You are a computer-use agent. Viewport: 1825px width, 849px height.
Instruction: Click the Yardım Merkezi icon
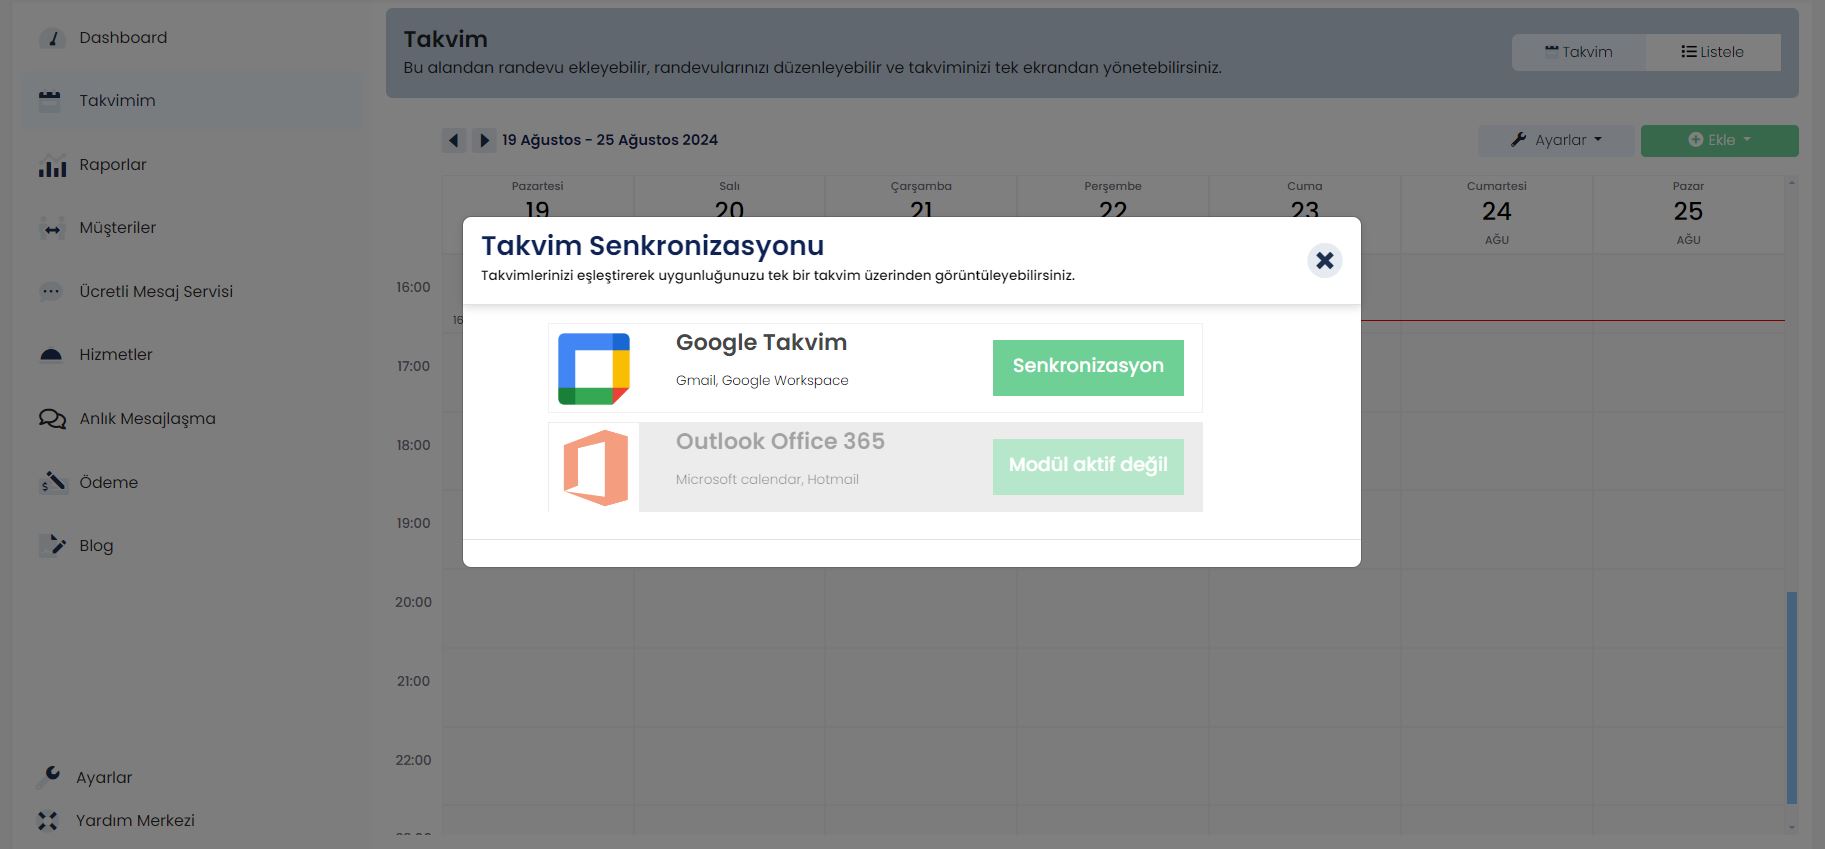click(x=48, y=821)
